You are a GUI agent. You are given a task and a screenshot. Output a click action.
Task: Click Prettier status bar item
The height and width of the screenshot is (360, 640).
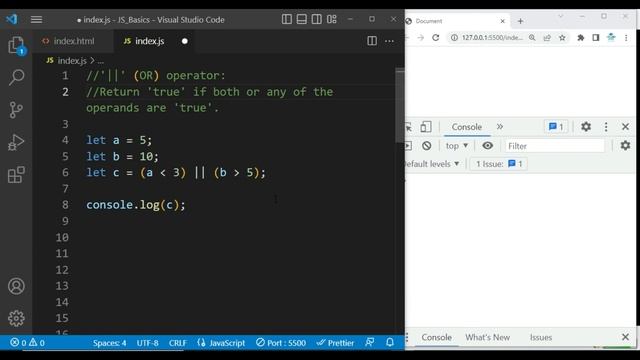pyautogui.click(x=335, y=343)
